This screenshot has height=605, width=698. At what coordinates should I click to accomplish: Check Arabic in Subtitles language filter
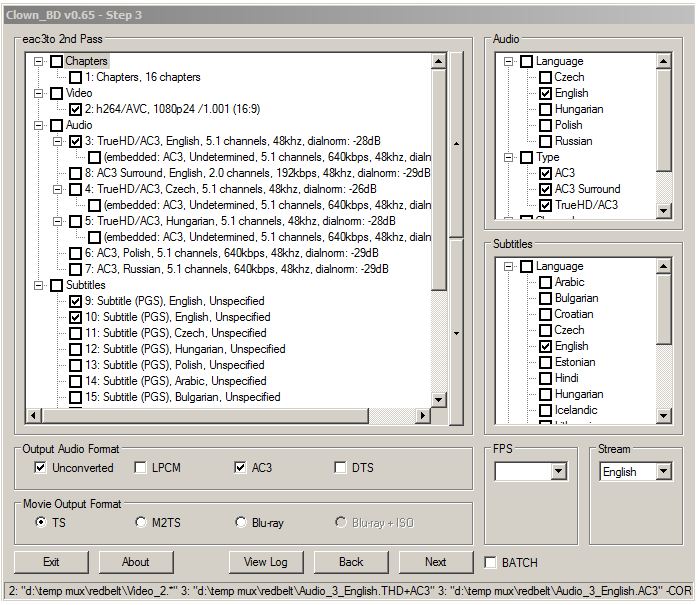[545, 283]
